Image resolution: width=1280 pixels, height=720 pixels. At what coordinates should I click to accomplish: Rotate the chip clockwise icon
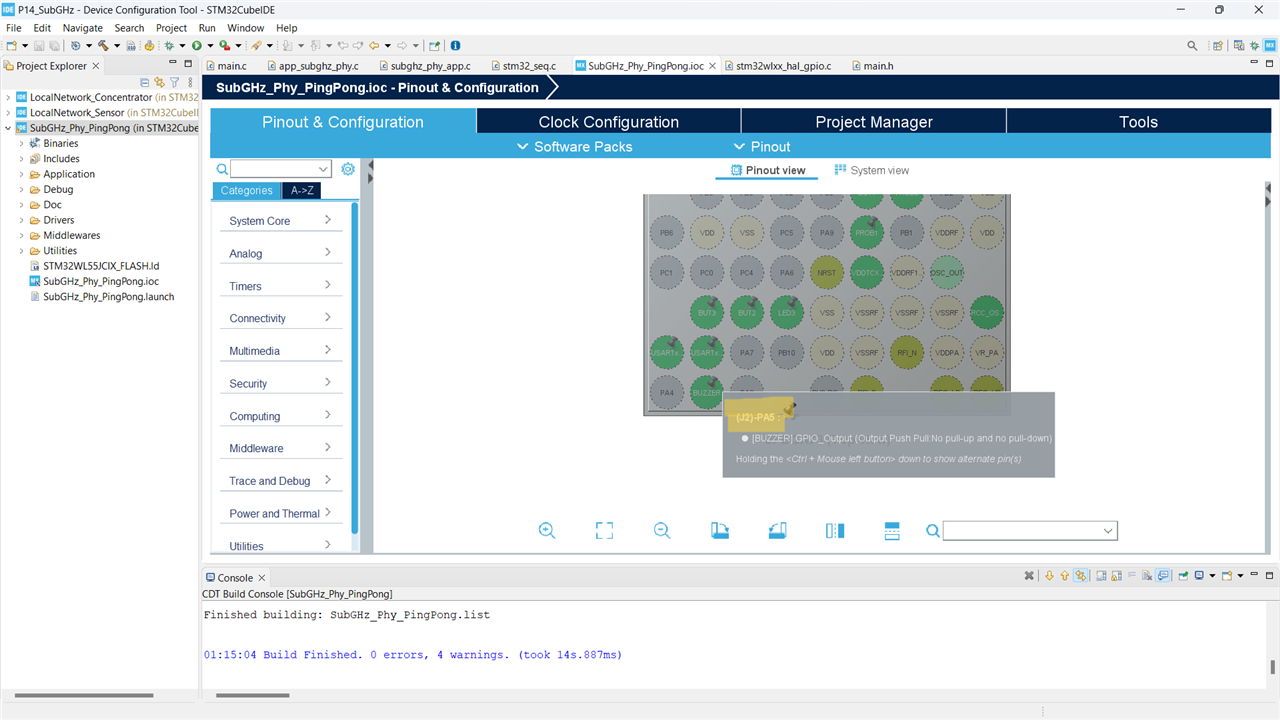720,531
